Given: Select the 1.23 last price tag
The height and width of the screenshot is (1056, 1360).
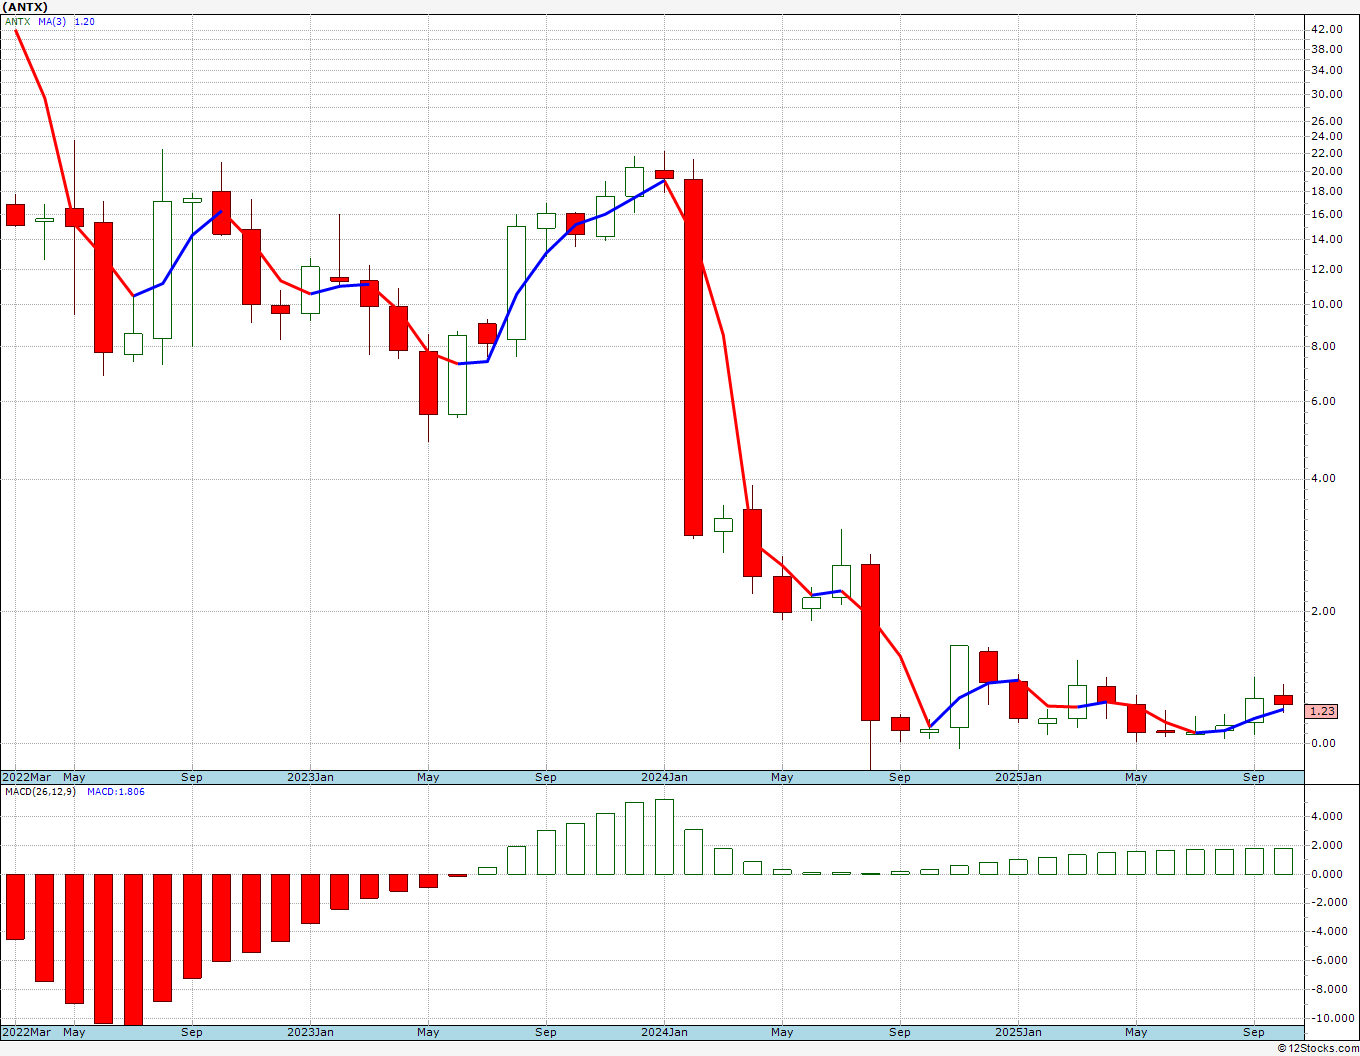Looking at the screenshot, I should (1322, 711).
